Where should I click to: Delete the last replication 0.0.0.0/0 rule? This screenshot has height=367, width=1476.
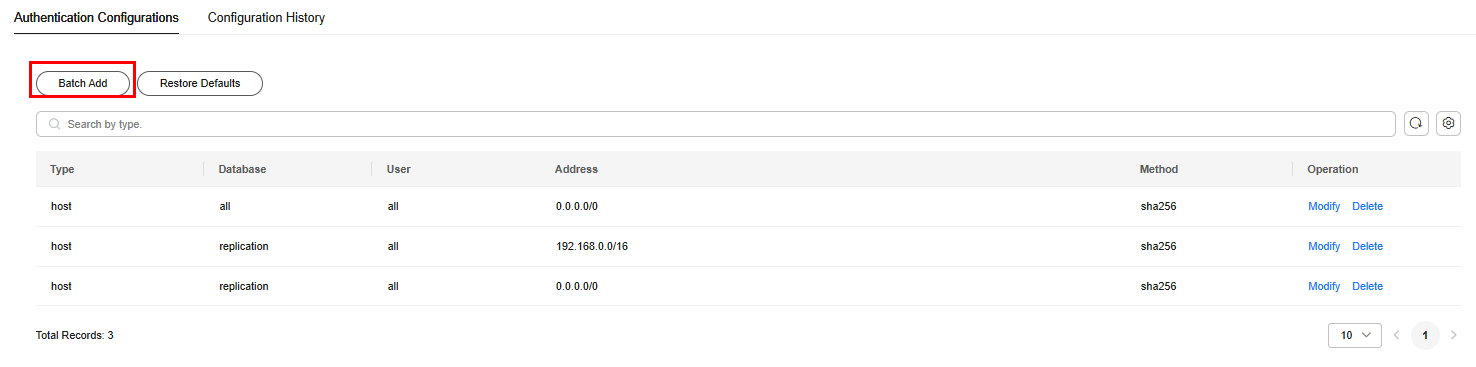[x=1367, y=286]
